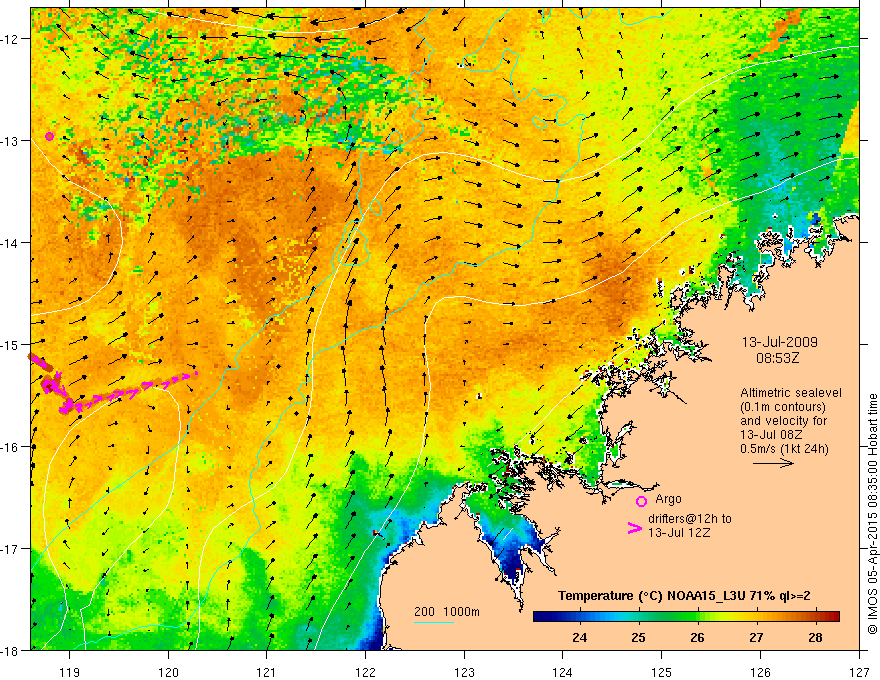Screen dimensions: 880x680
Task: Click longitude axis label 121
Action: pos(267,672)
